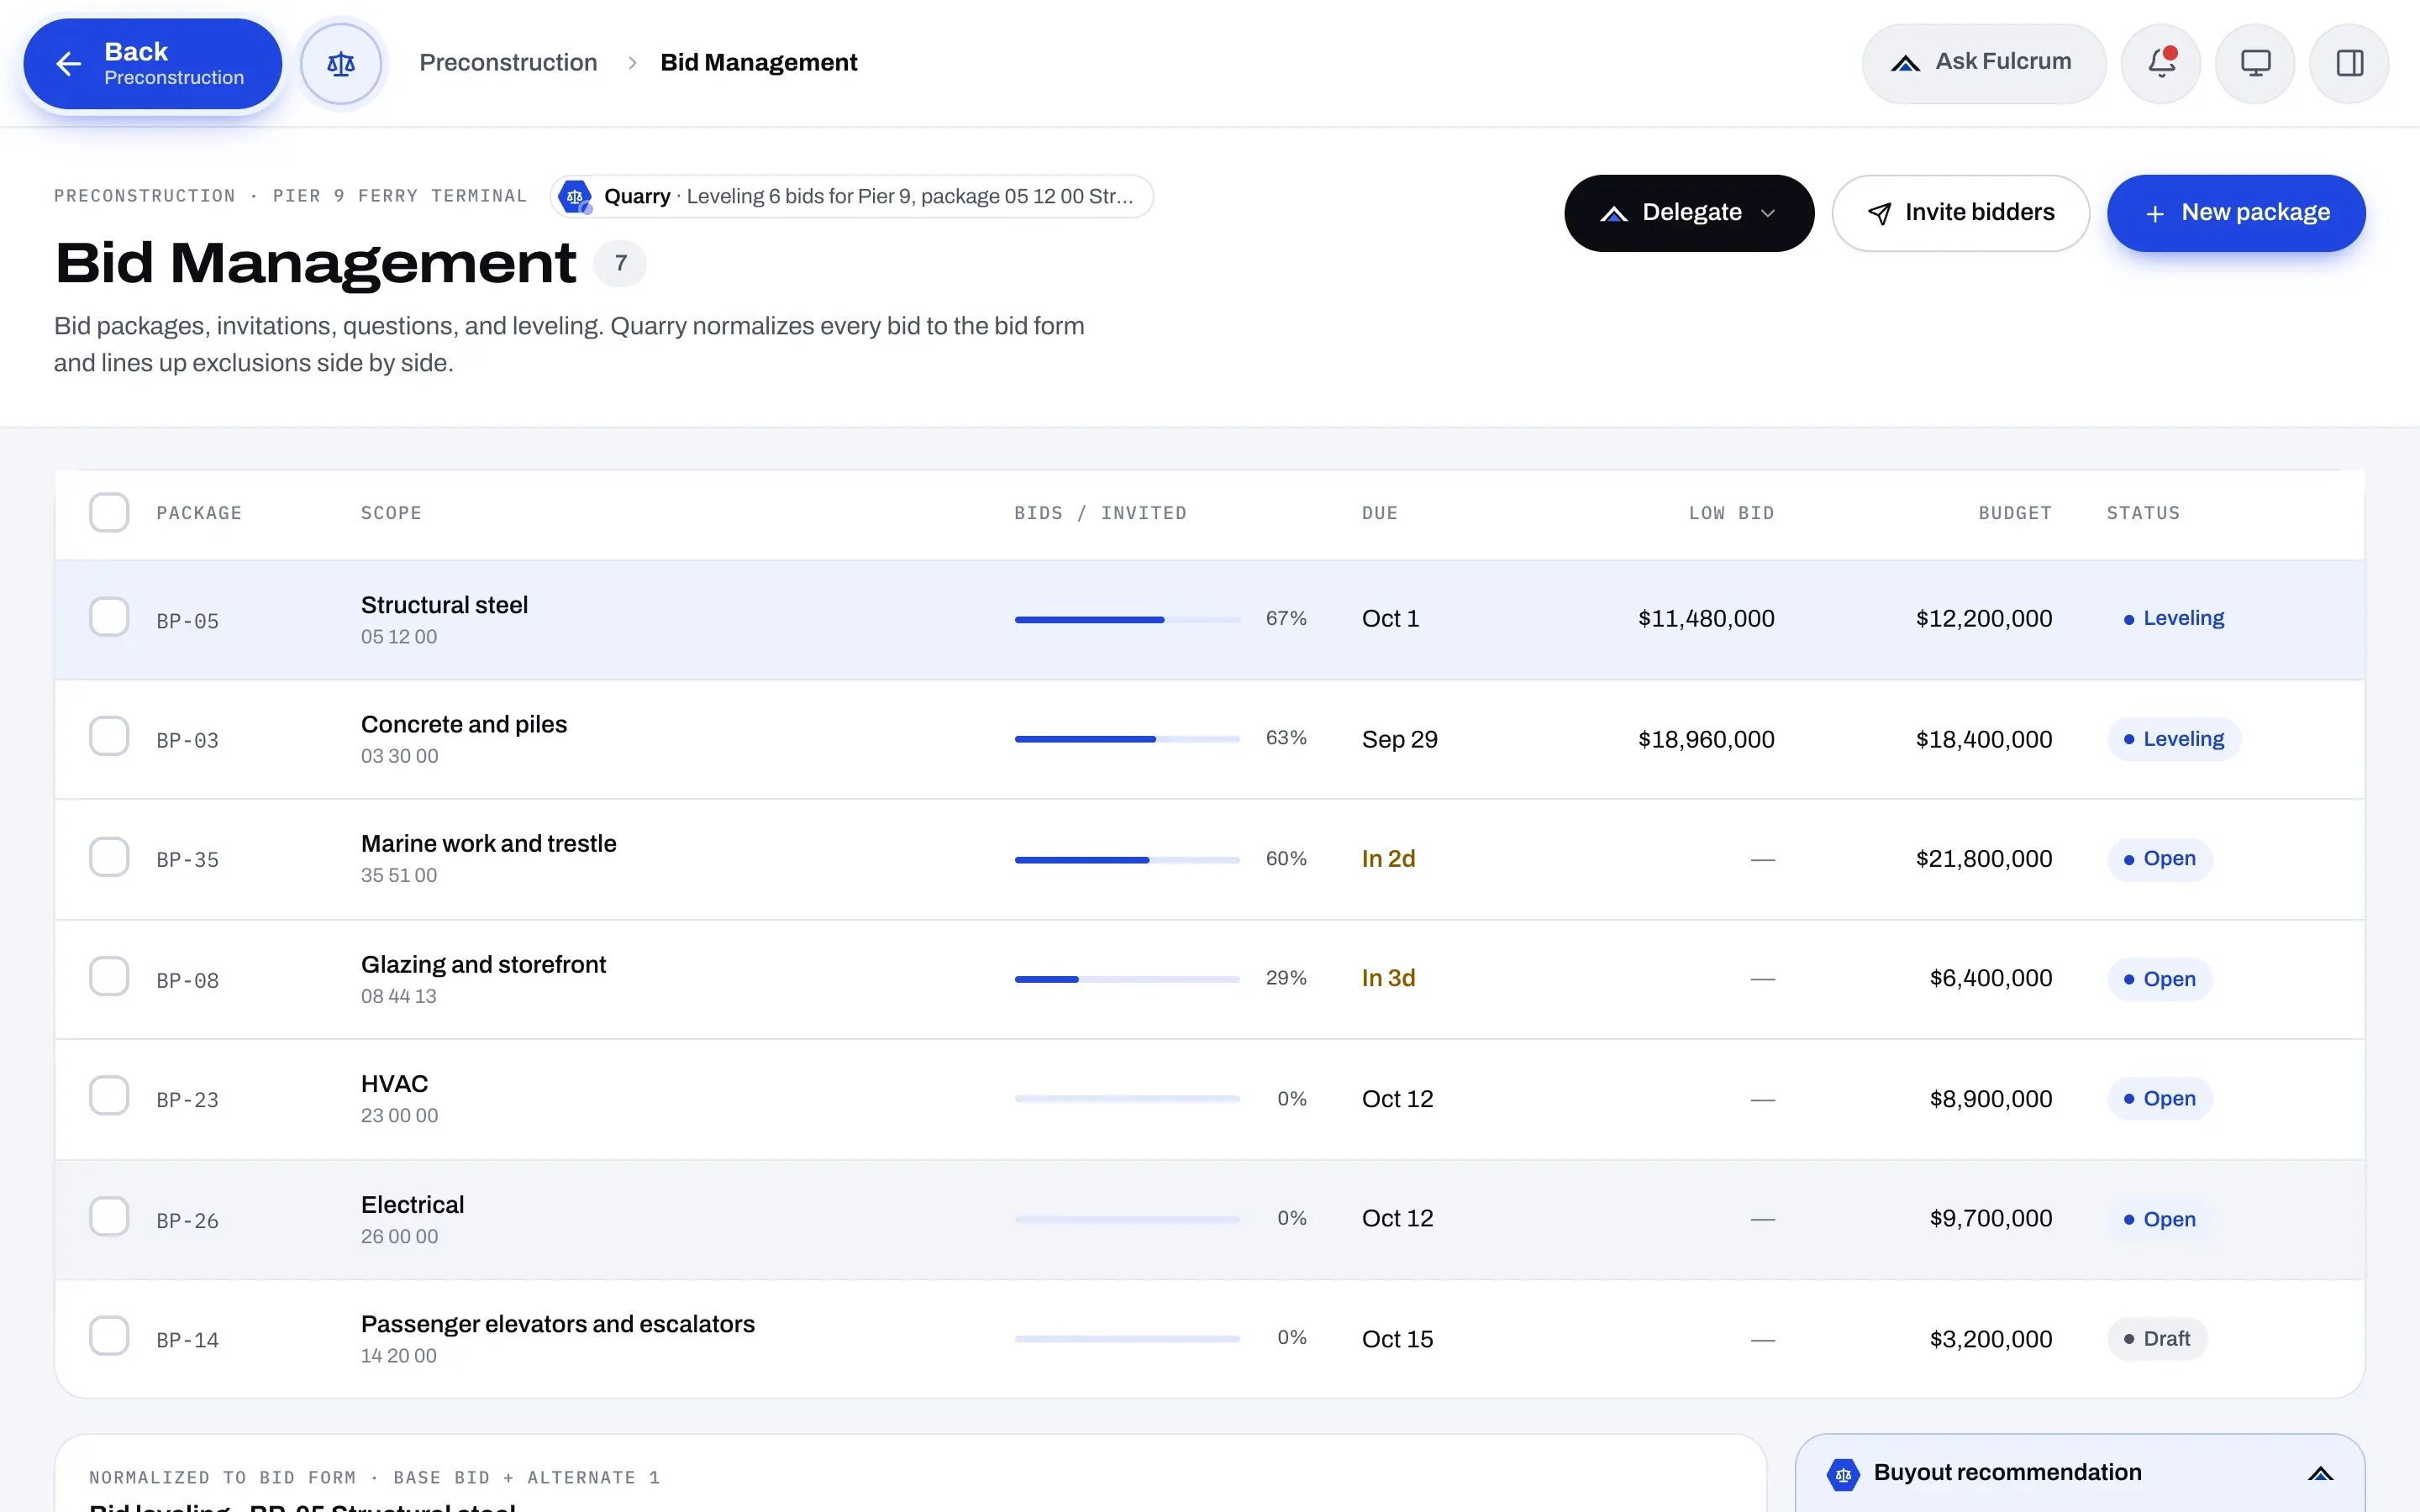Image resolution: width=2420 pixels, height=1512 pixels.
Task: Open Structural steel scope title
Action: click(x=444, y=605)
